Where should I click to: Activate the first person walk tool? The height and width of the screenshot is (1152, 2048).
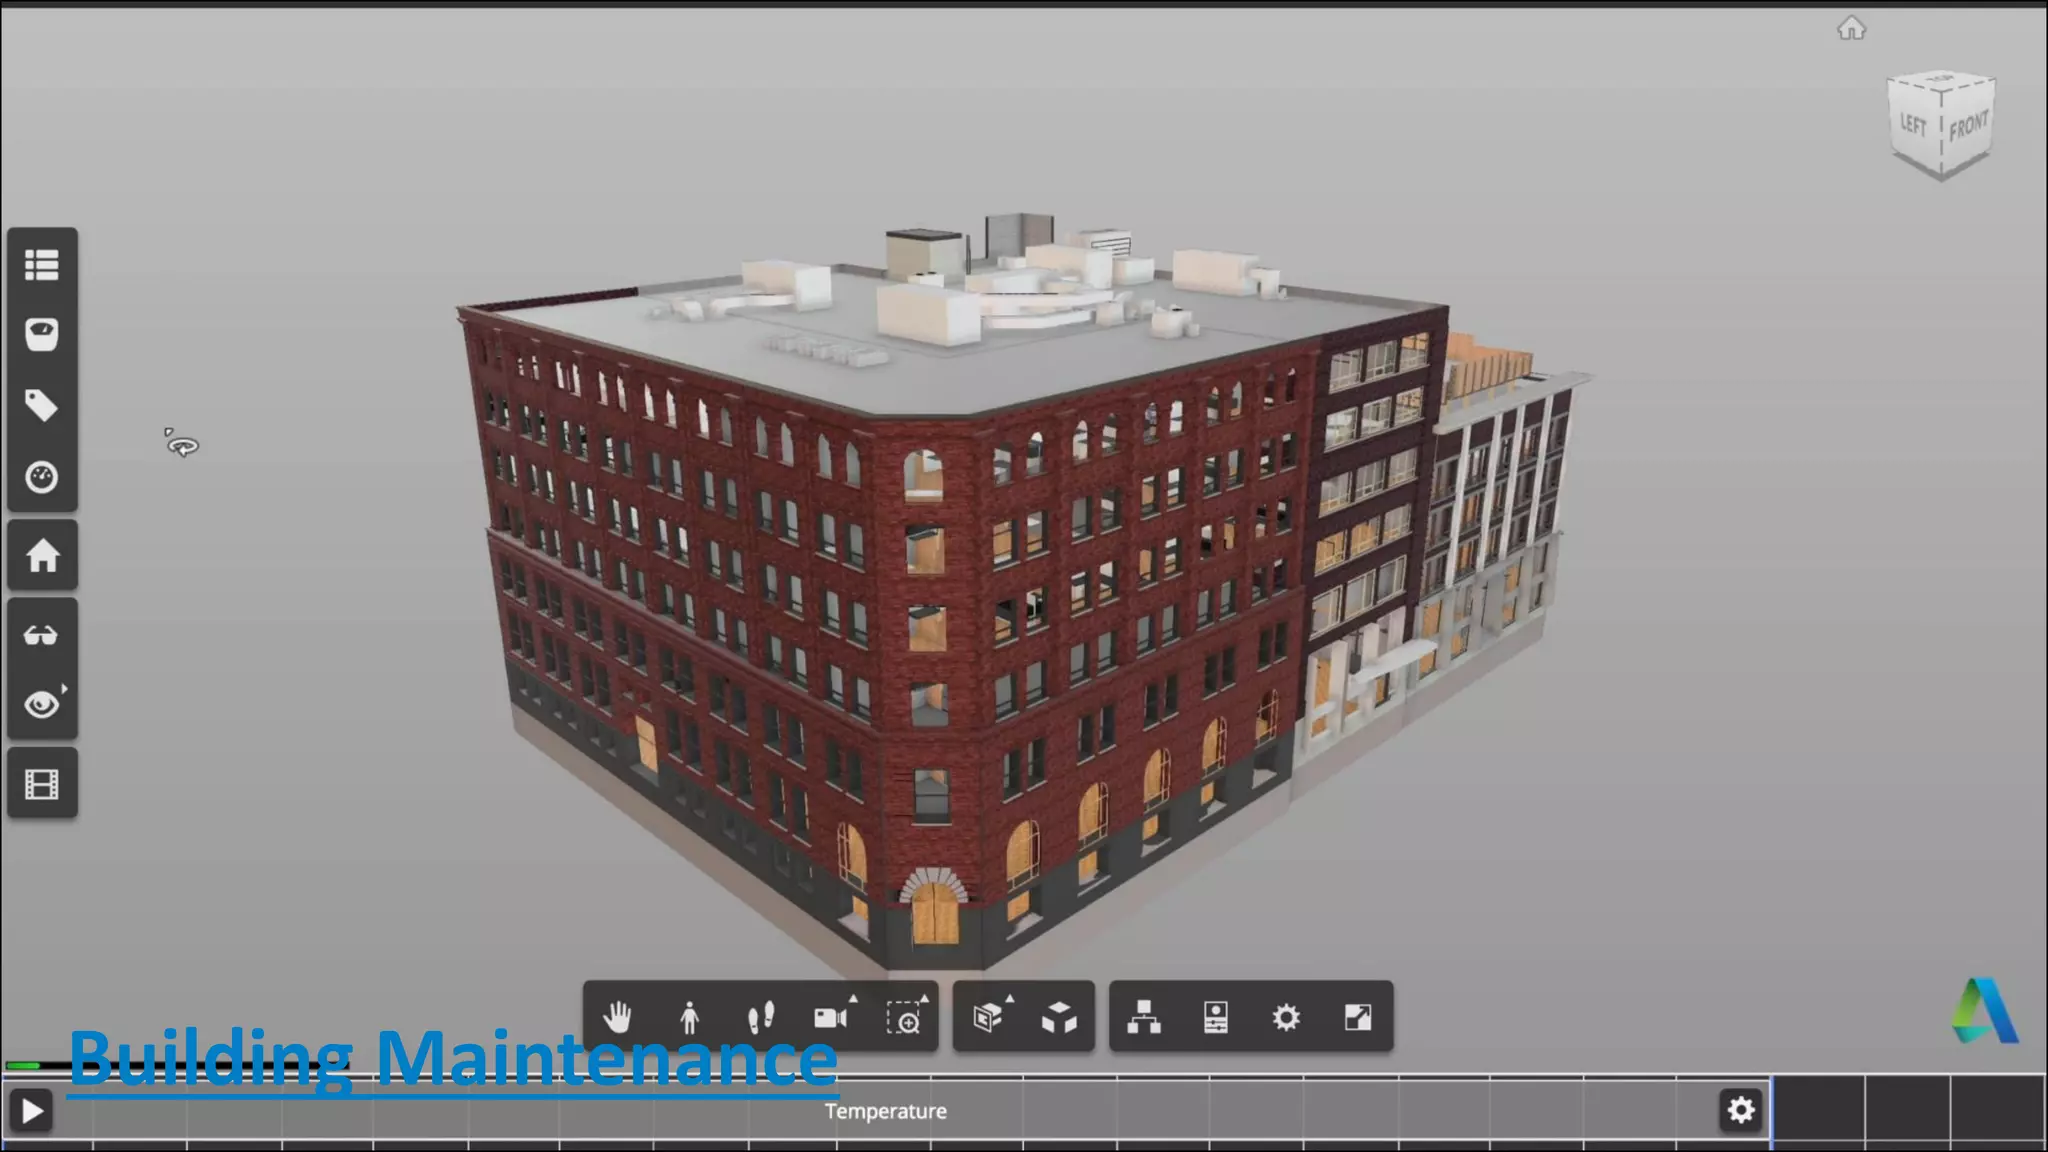689,1018
